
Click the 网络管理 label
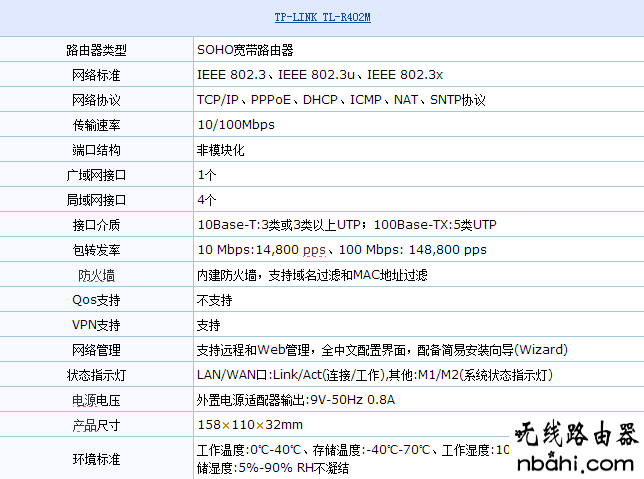96,350
